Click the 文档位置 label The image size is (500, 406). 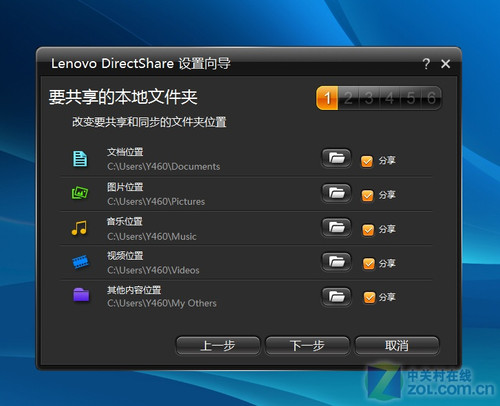[x=125, y=152]
